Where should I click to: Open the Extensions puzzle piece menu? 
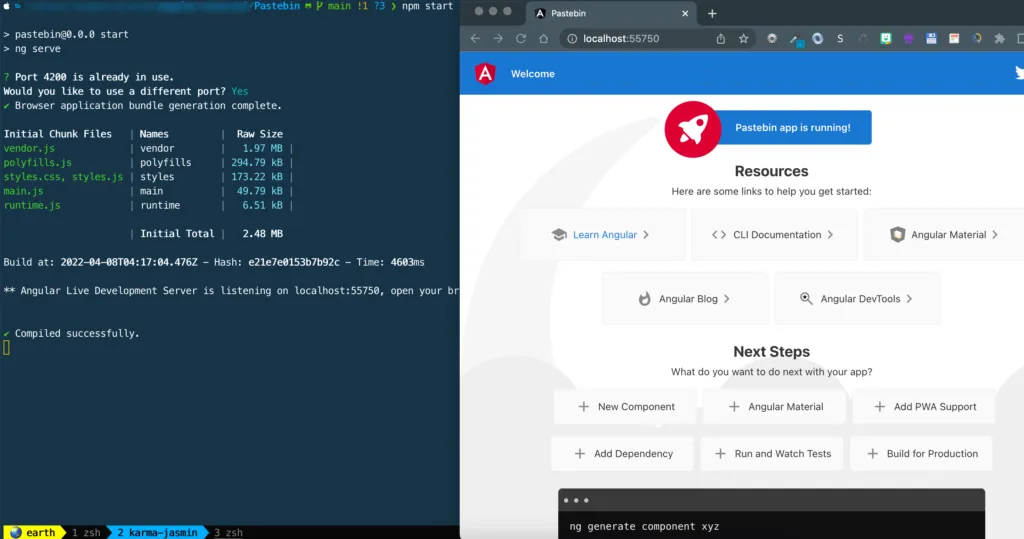(x=999, y=39)
